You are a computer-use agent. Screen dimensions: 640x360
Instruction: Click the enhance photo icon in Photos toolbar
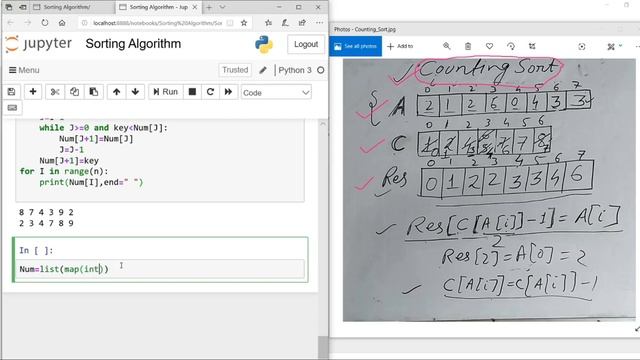[x=582, y=47]
